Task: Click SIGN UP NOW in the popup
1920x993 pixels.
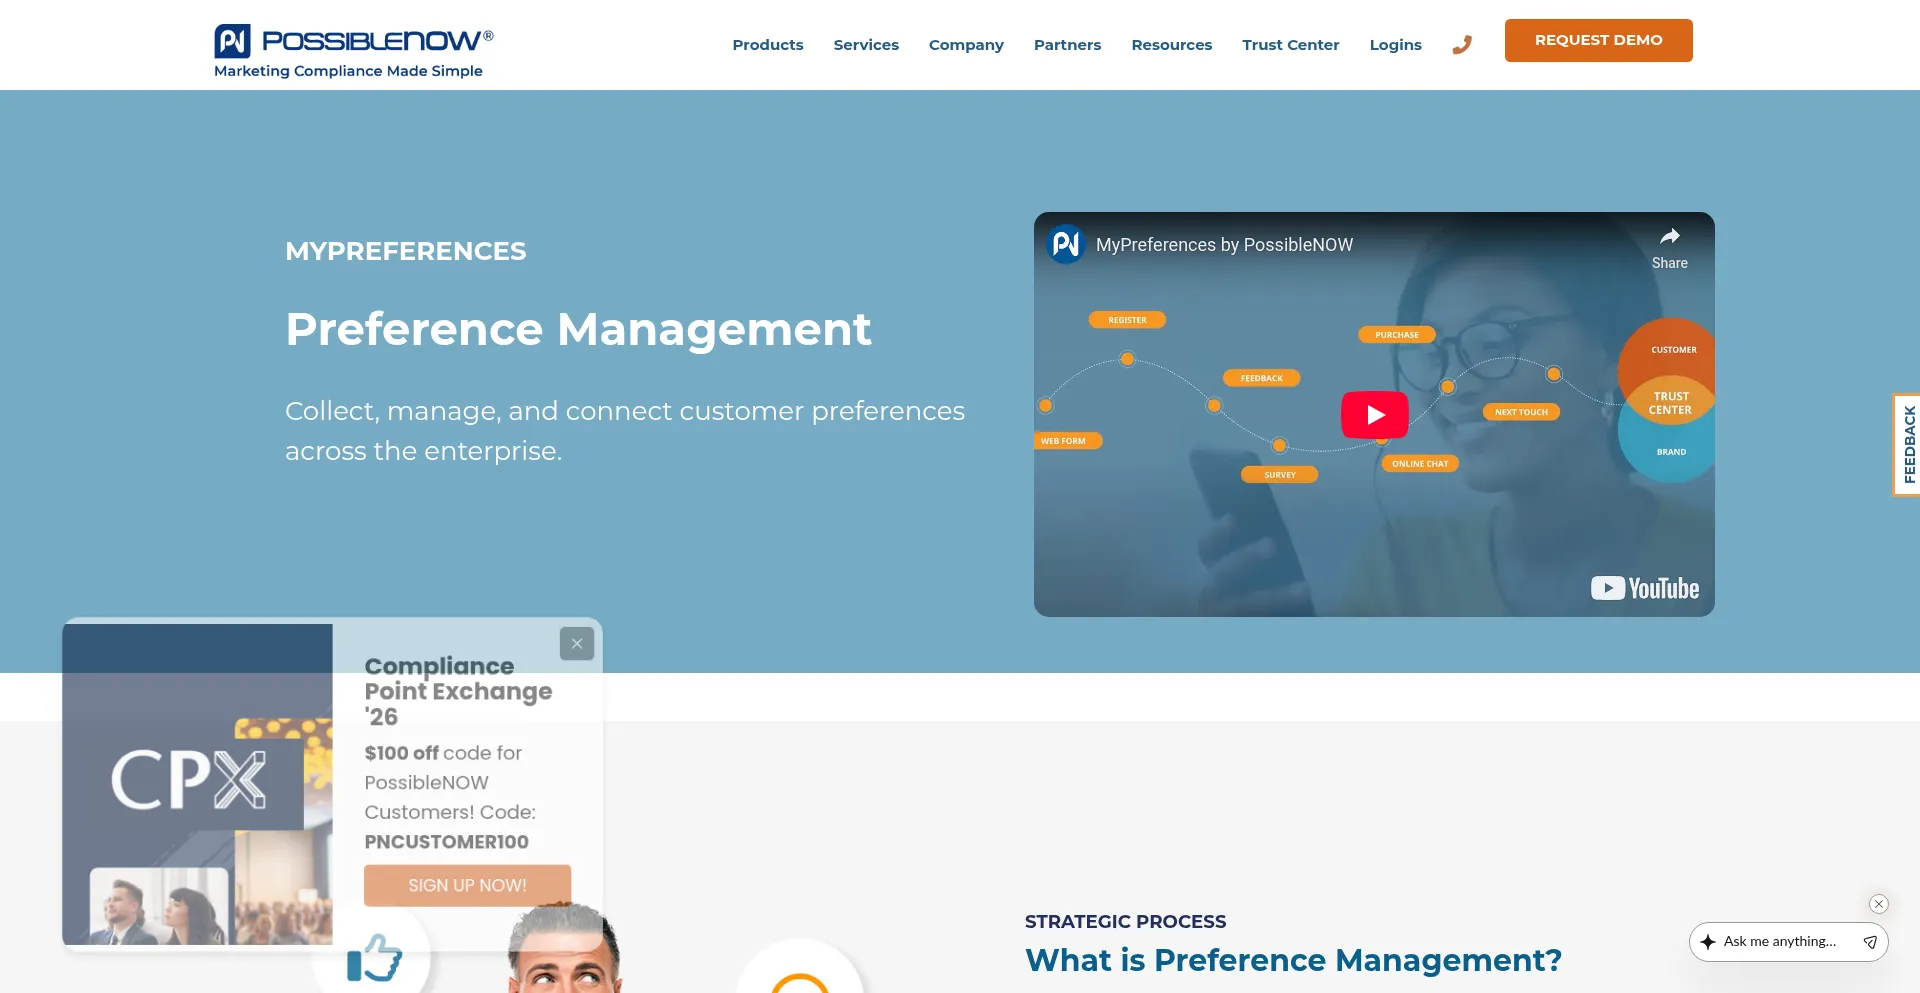Action: click(x=466, y=884)
